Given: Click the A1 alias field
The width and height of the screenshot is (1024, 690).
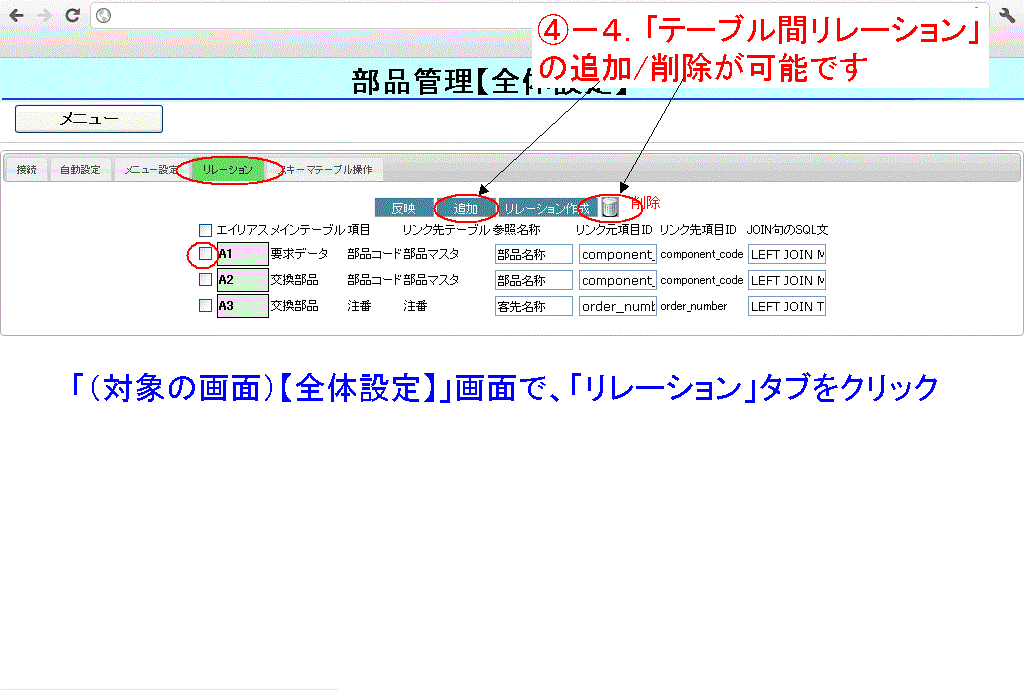Looking at the screenshot, I should point(242,254).
